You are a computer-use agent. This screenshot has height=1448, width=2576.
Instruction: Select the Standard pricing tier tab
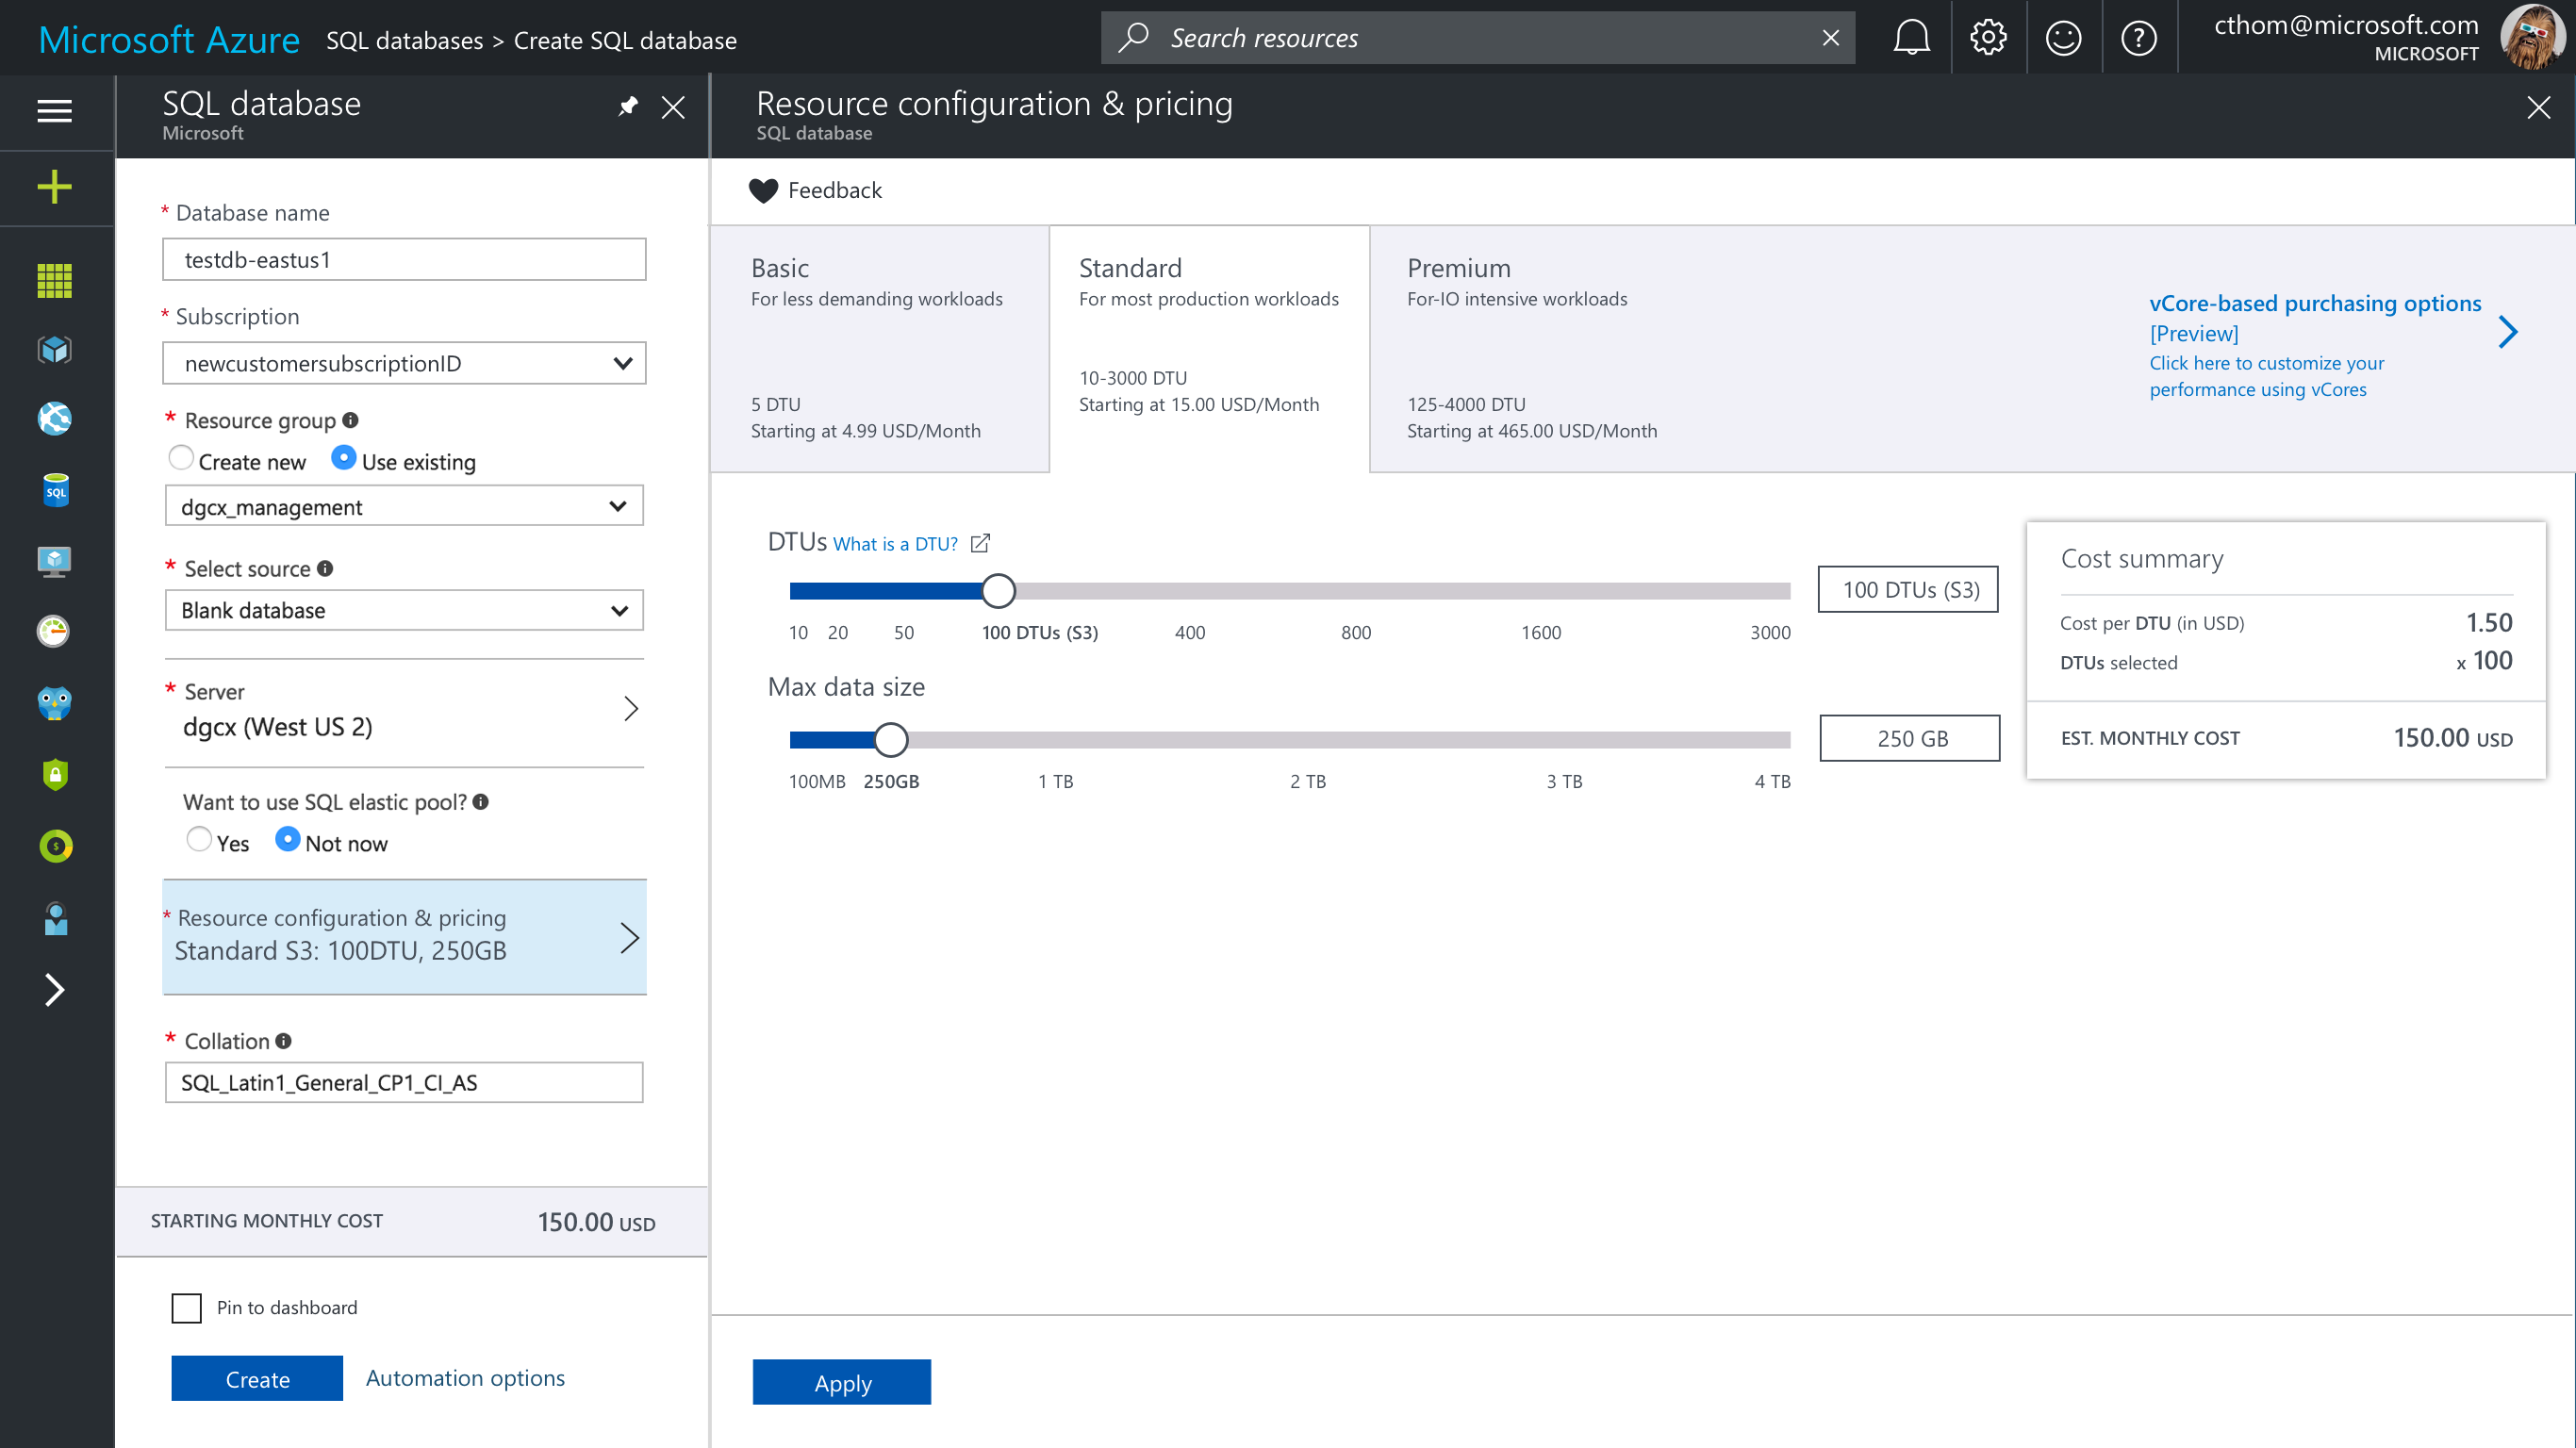(1209, 348)
